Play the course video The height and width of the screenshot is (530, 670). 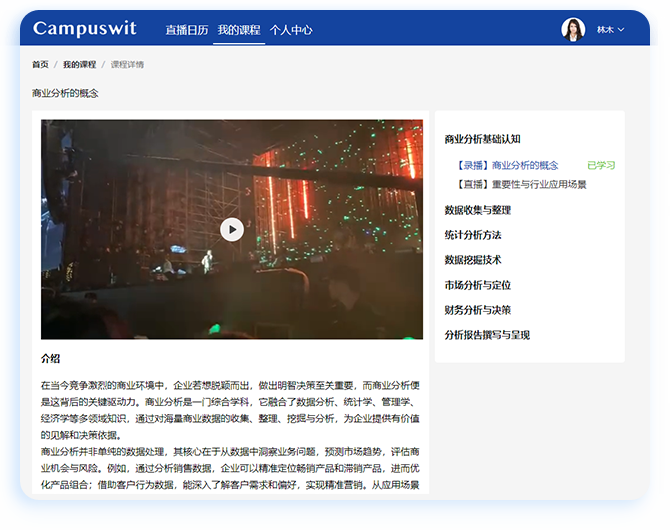coord(232,229)
